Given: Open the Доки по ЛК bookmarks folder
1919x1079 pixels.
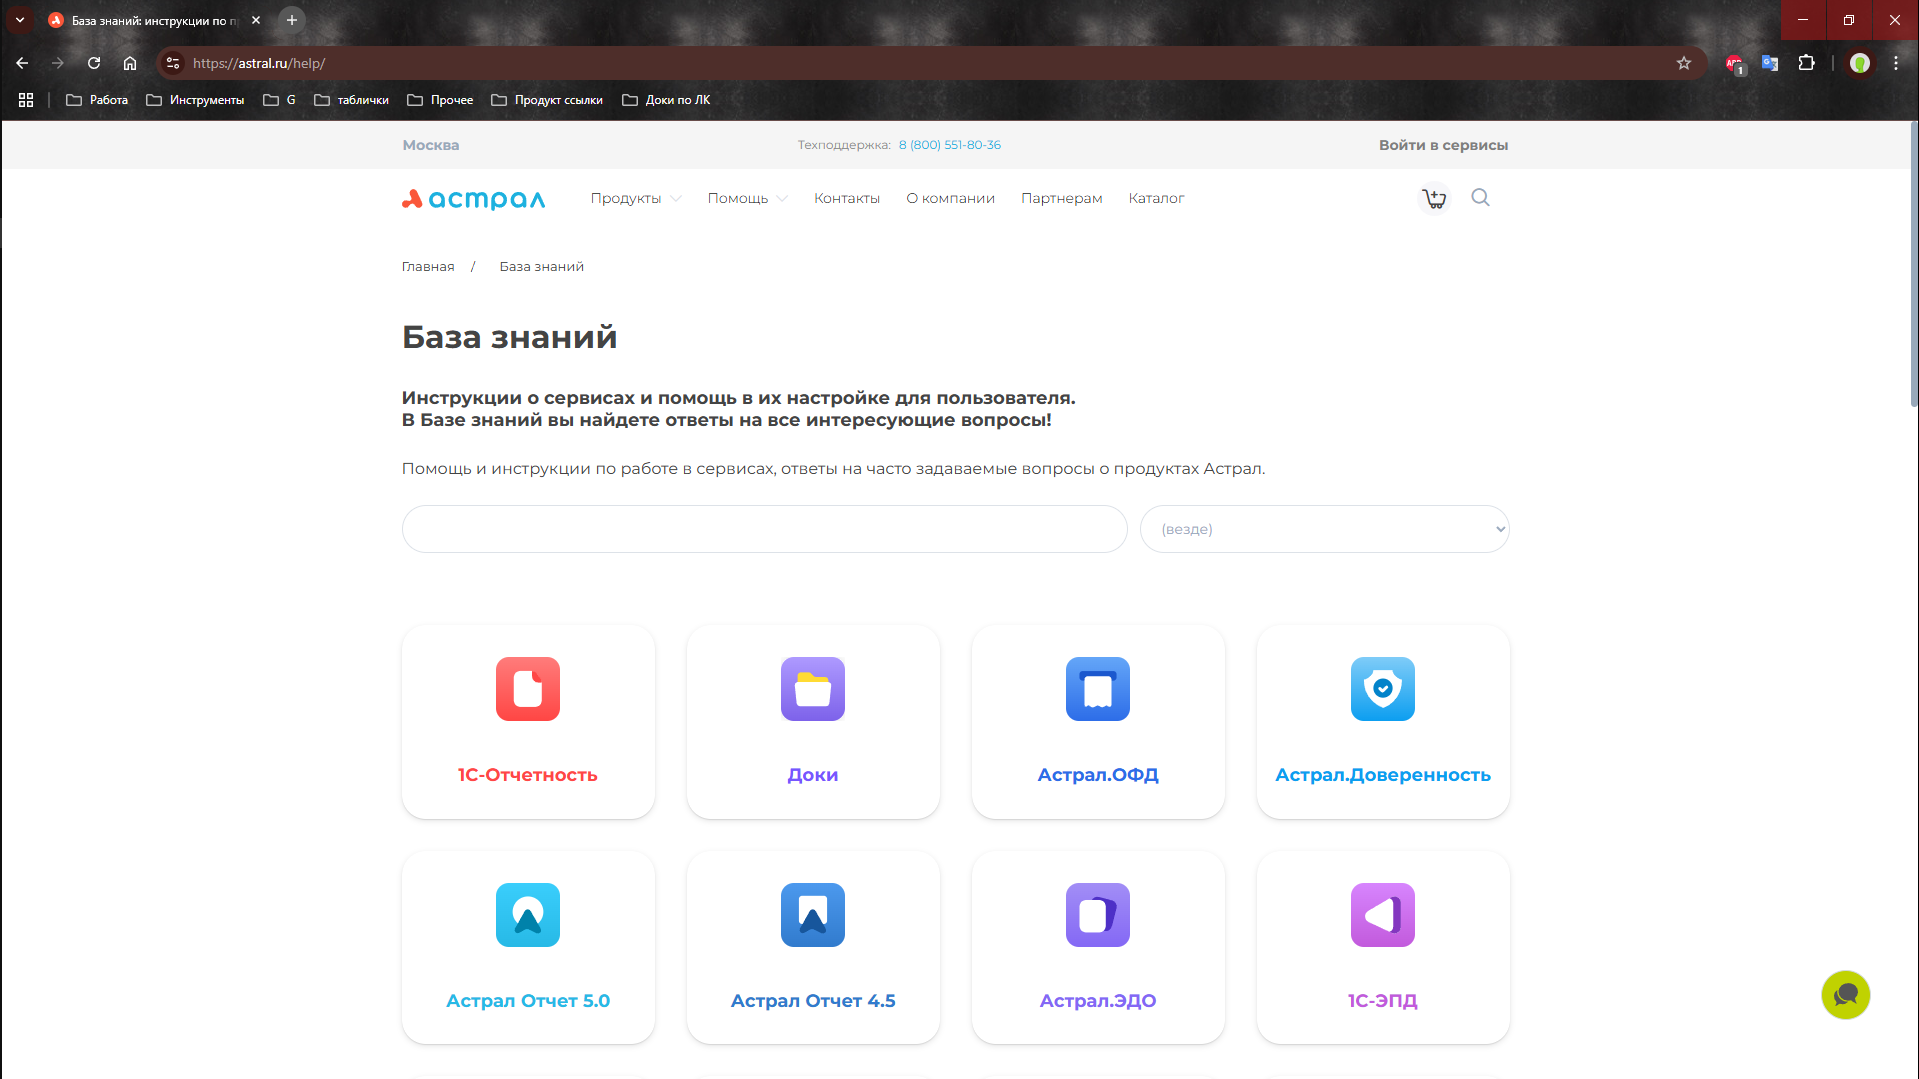Looking at the screenshot, I should click(x=666, y=100).
